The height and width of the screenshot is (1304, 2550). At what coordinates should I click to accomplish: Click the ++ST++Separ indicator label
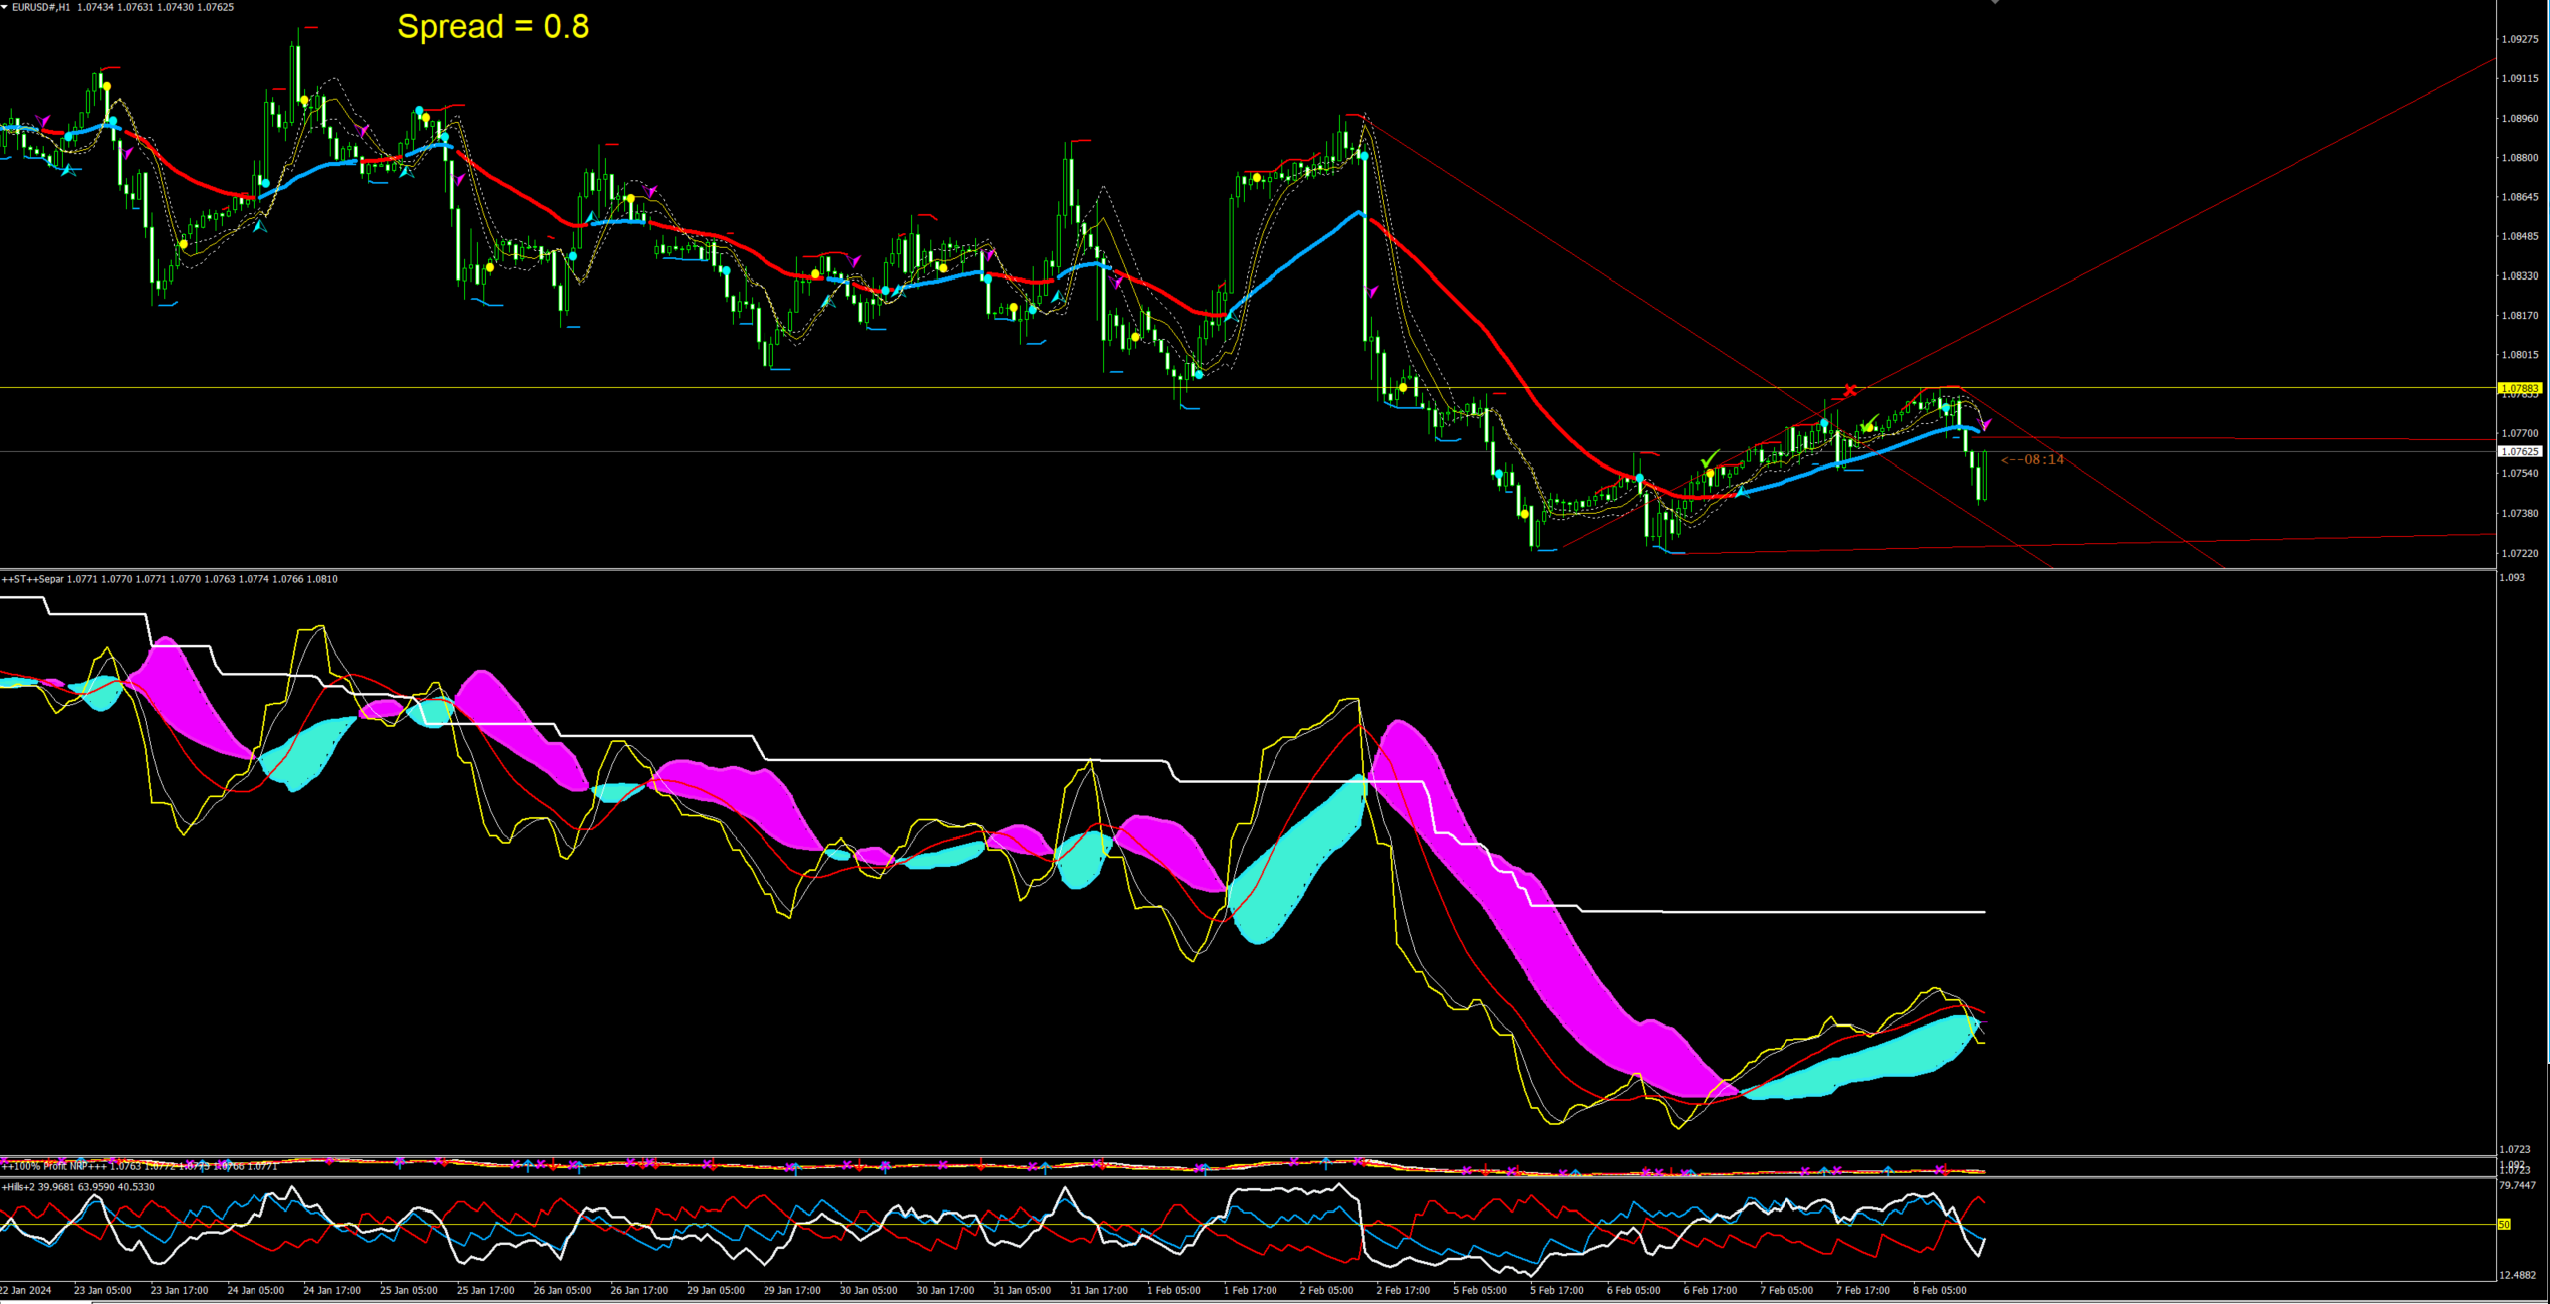33,579
